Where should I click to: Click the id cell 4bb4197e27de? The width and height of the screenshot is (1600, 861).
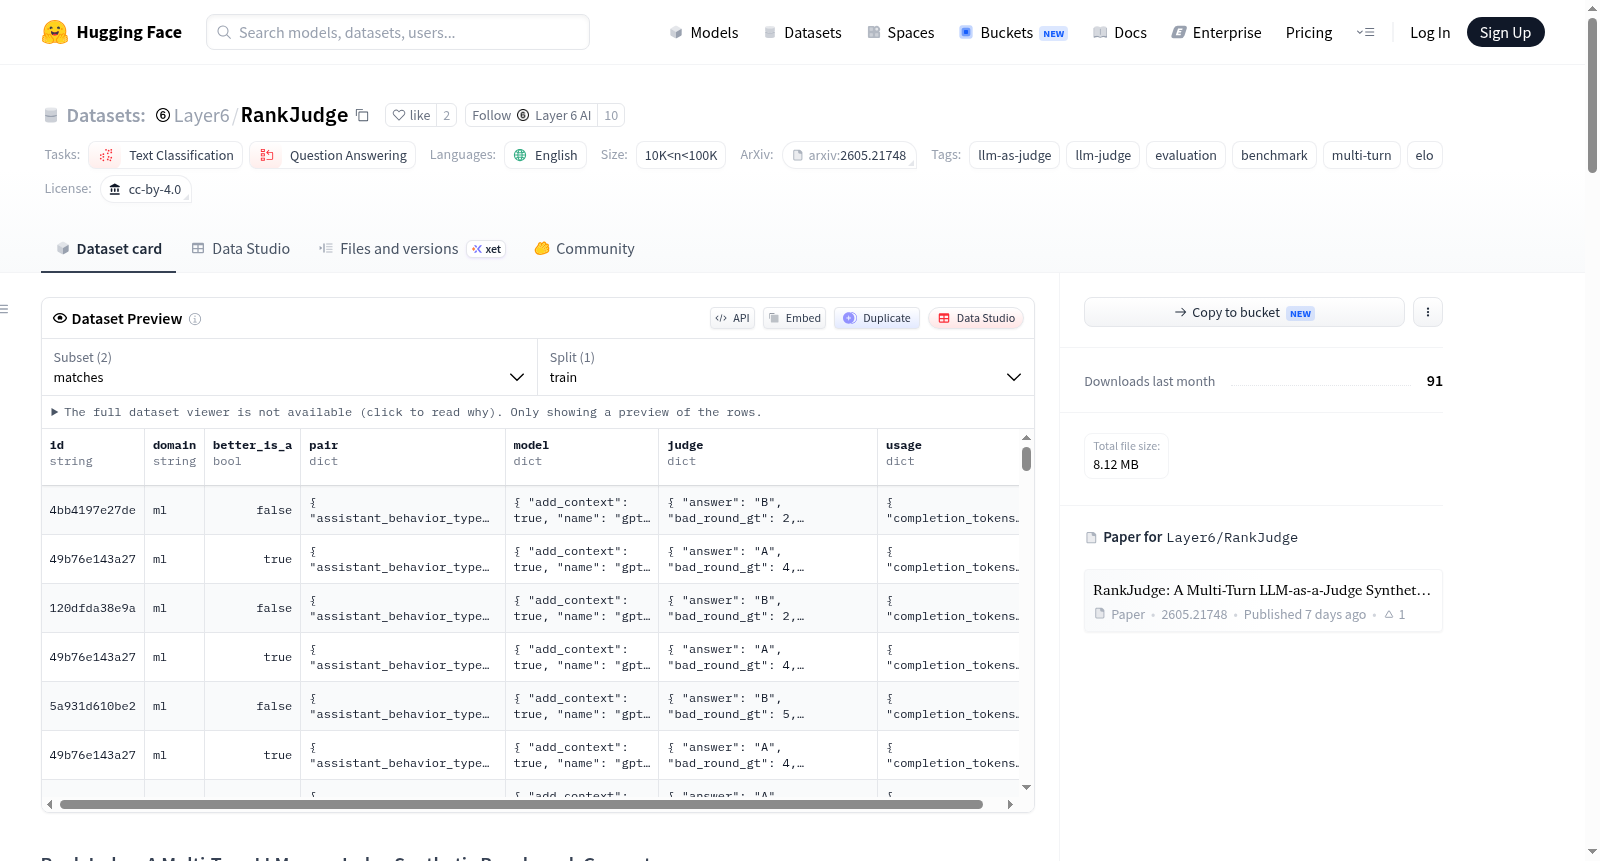[x=93, y=510]
